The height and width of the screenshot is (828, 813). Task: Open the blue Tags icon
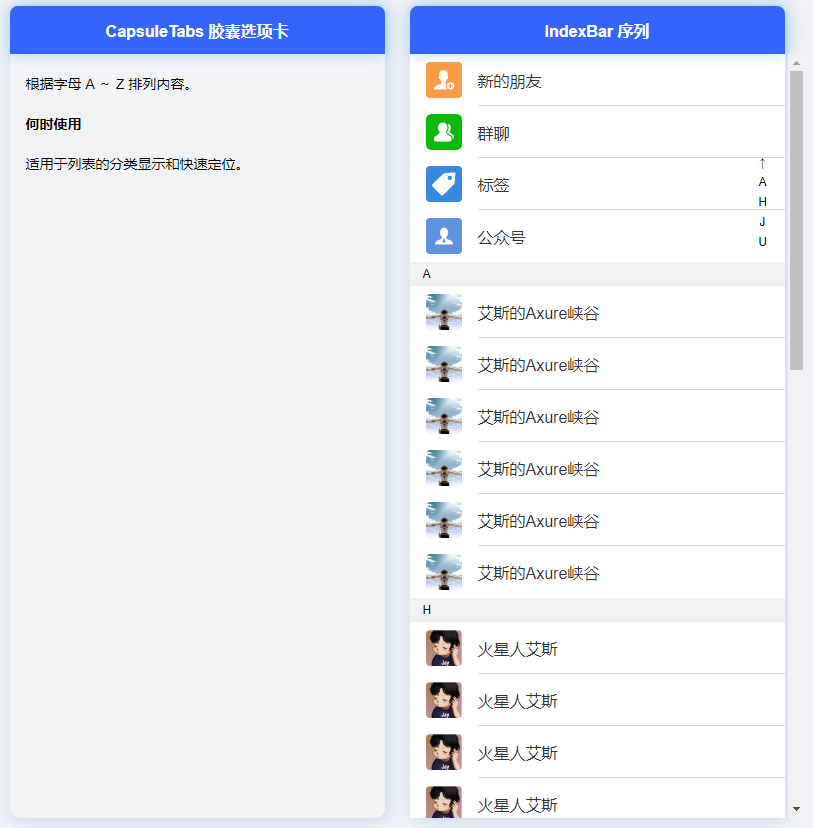443,184
